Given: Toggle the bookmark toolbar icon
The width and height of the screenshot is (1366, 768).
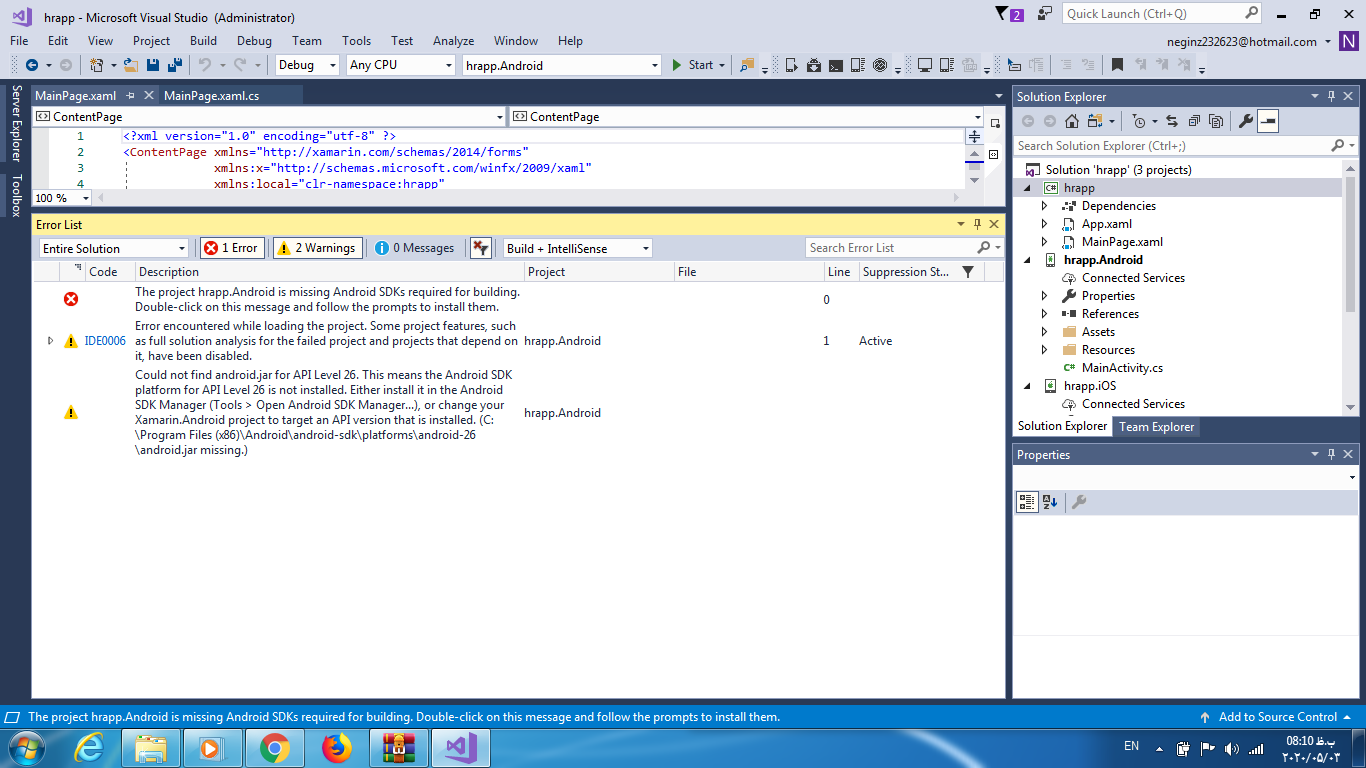Looking at the screenshot, I should point(1117,65).
